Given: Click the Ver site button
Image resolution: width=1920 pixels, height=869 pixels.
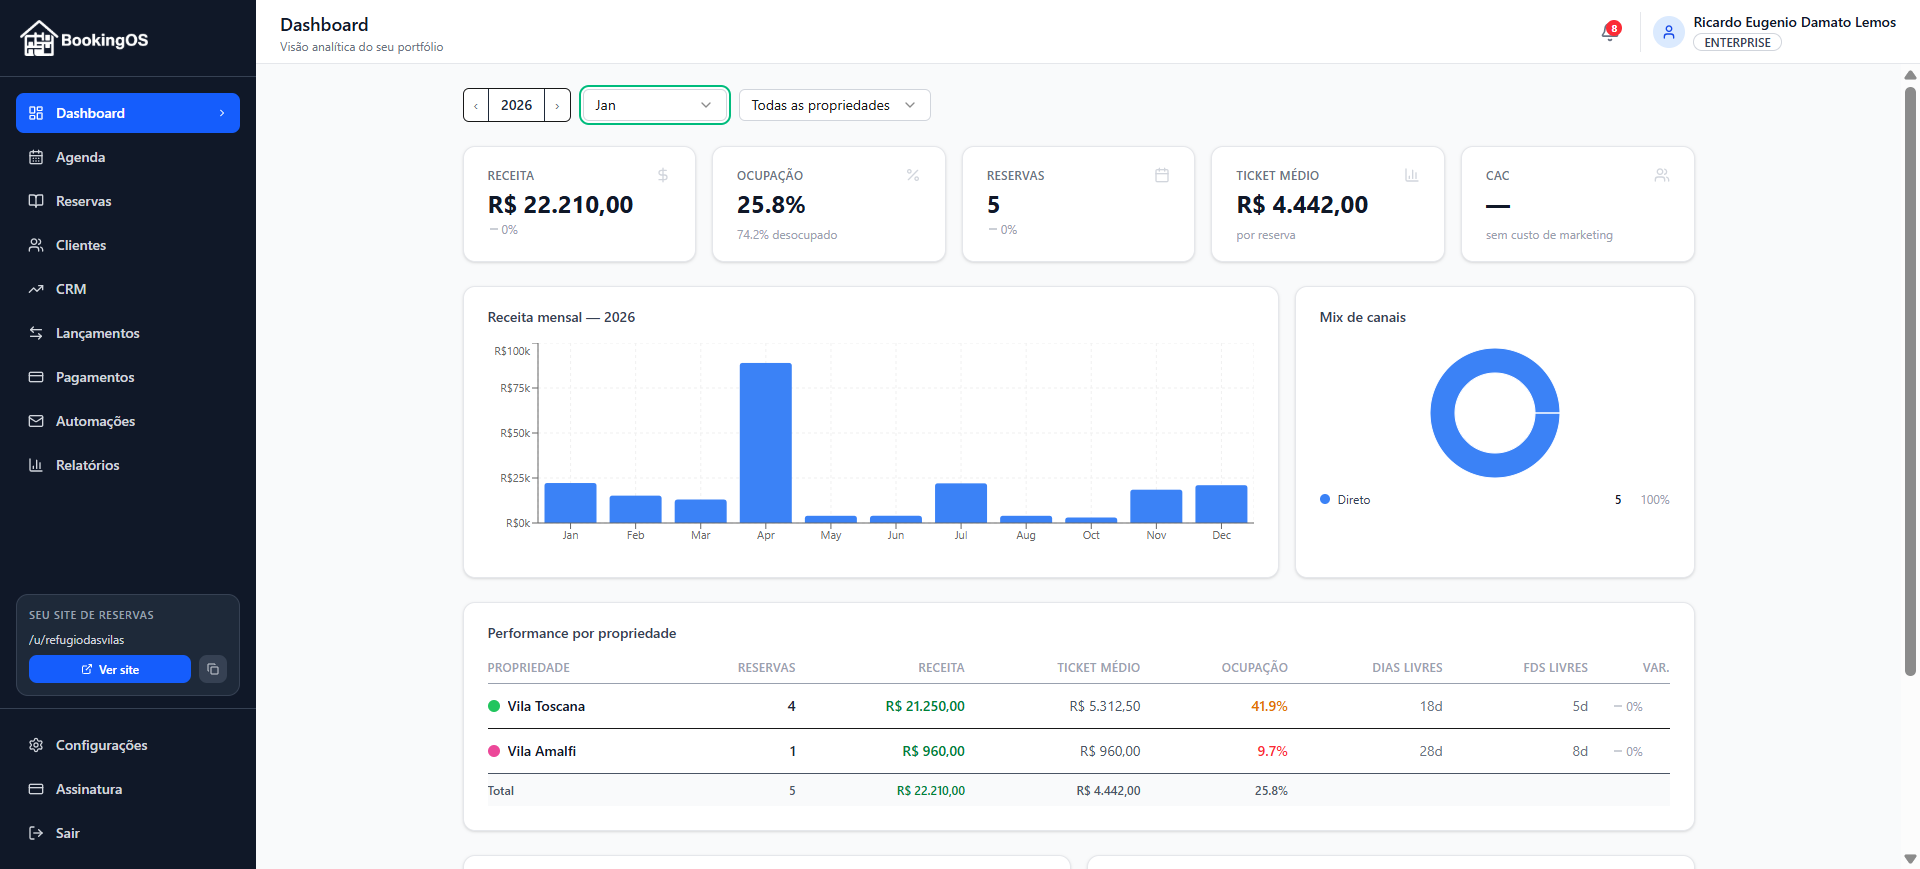Looking at the screenshot, I should (110, 669).
